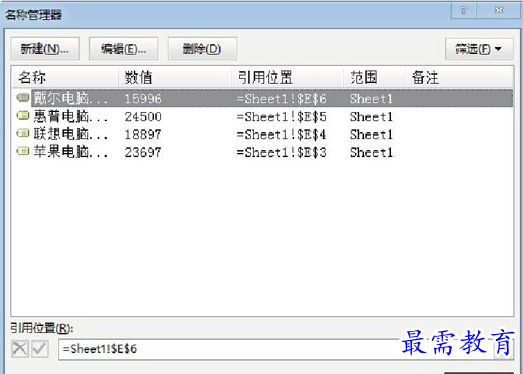523x374 pixels.
Task: Click the 删除(D) button
Action: (202, 49)
